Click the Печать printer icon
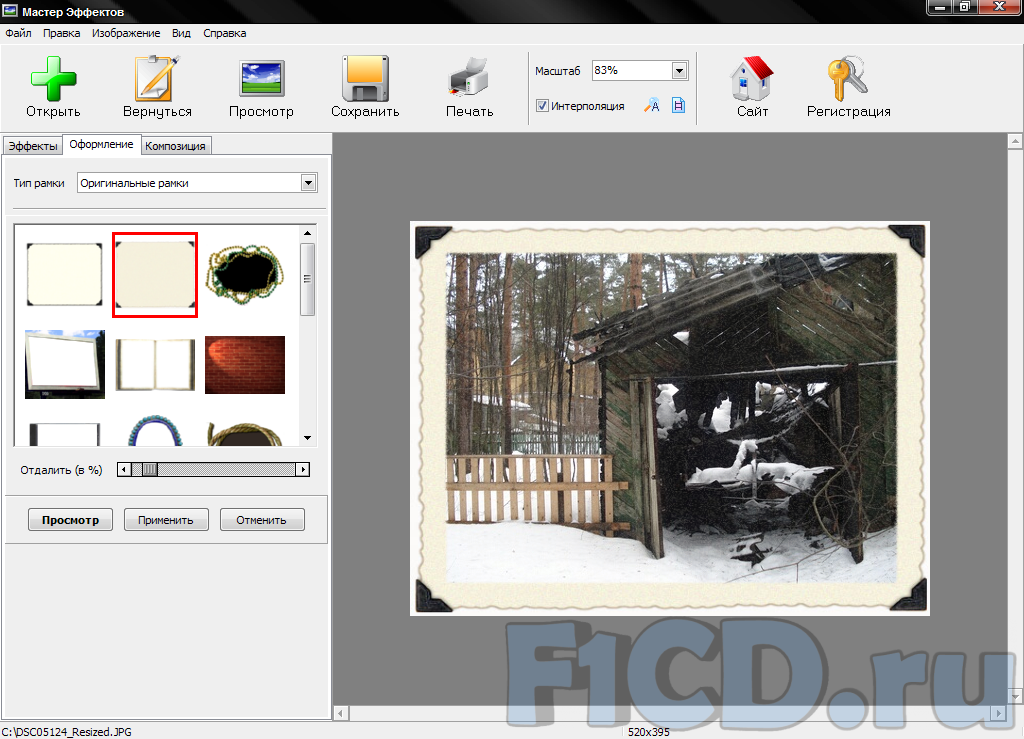1024x739 pixels. coord(469,77)
